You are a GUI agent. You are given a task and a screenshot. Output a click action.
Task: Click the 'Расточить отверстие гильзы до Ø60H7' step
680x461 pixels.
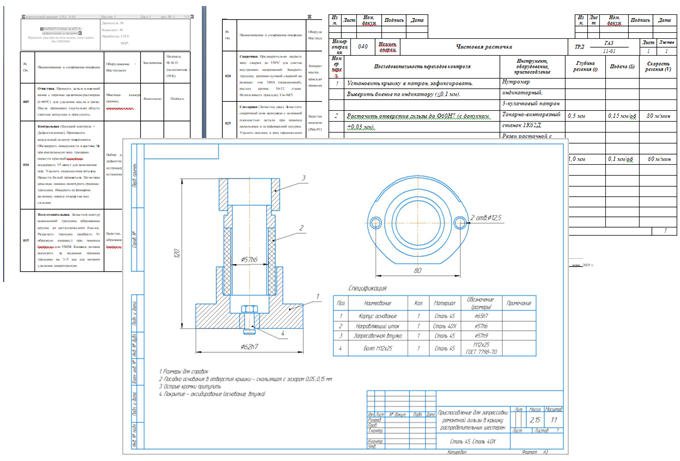click(x=419, y=116)
